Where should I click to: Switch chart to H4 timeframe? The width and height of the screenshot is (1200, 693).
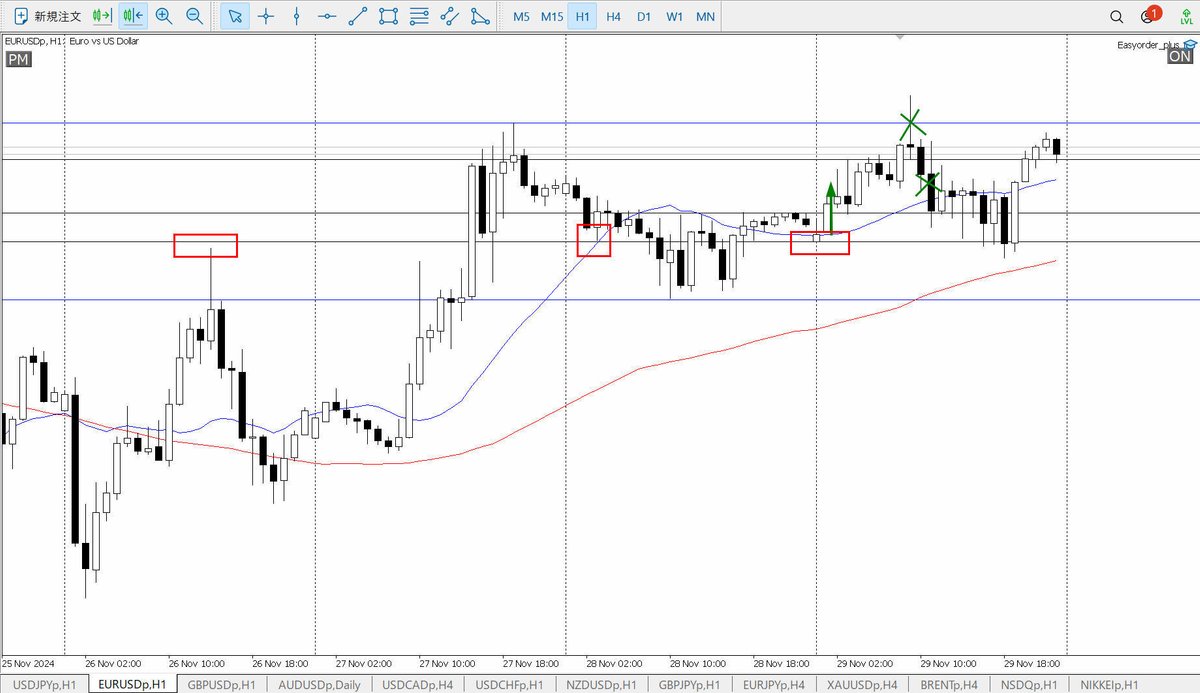click(x=613, y=16)
